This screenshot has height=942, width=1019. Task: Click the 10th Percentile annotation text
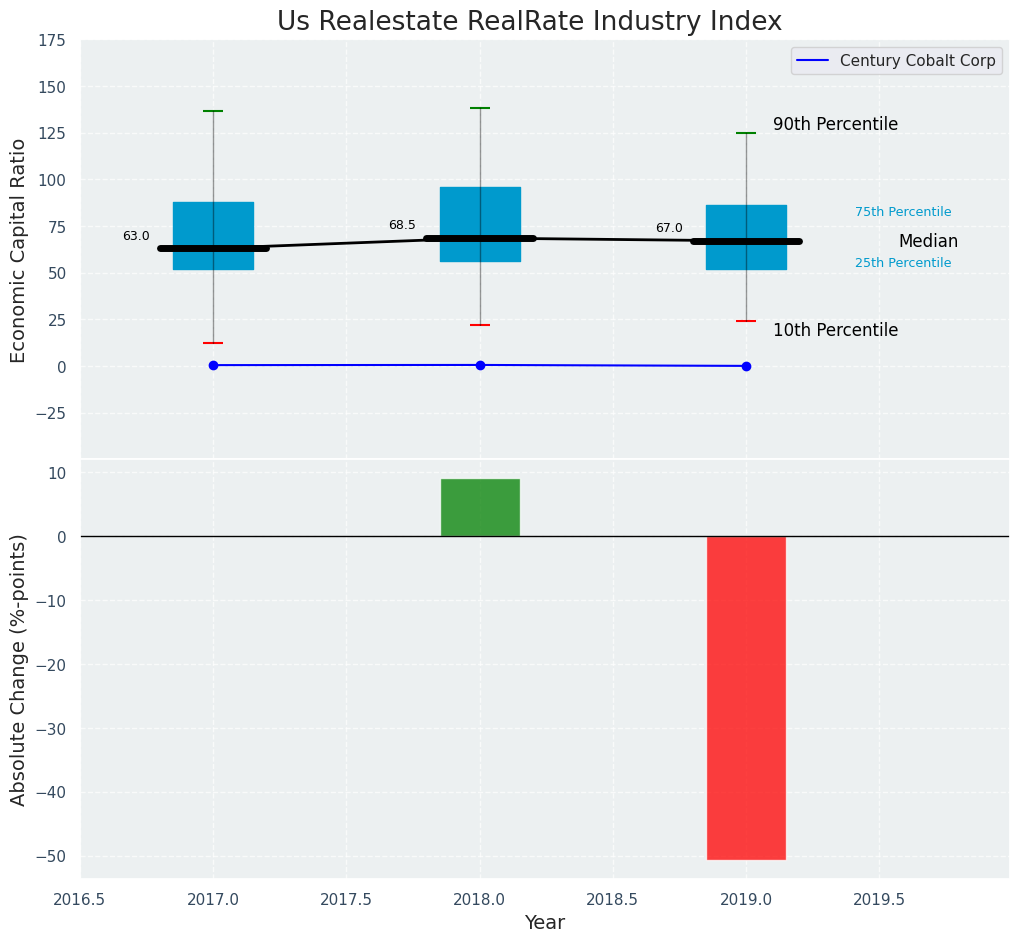835,330
